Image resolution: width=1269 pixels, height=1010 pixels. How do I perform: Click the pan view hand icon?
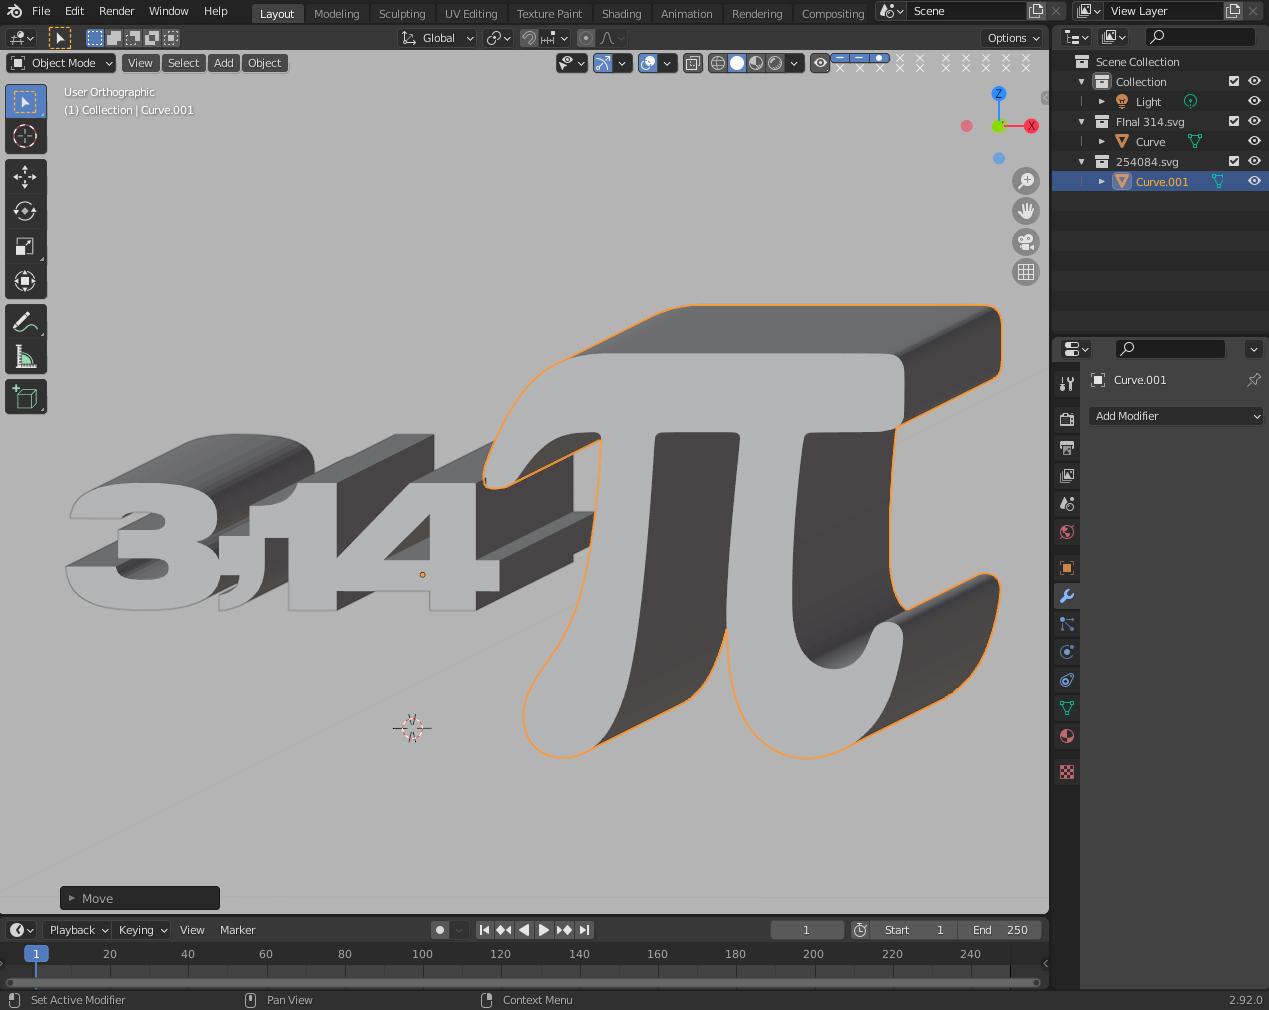pos(1026,211)
